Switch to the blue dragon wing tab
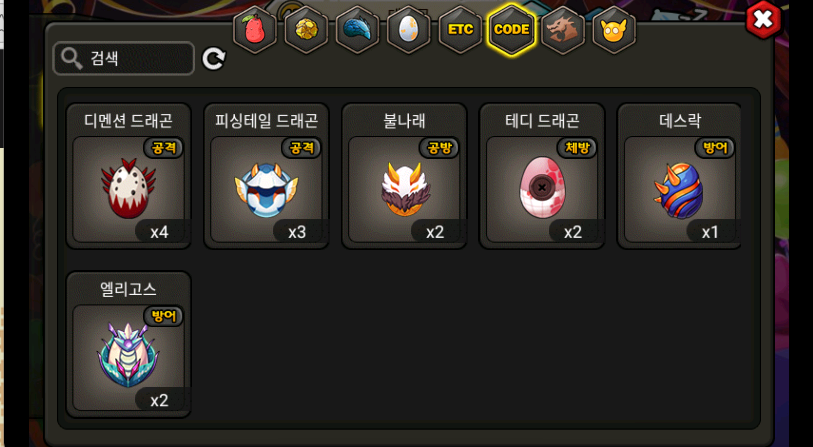The image size is (813, 447). 357,30
